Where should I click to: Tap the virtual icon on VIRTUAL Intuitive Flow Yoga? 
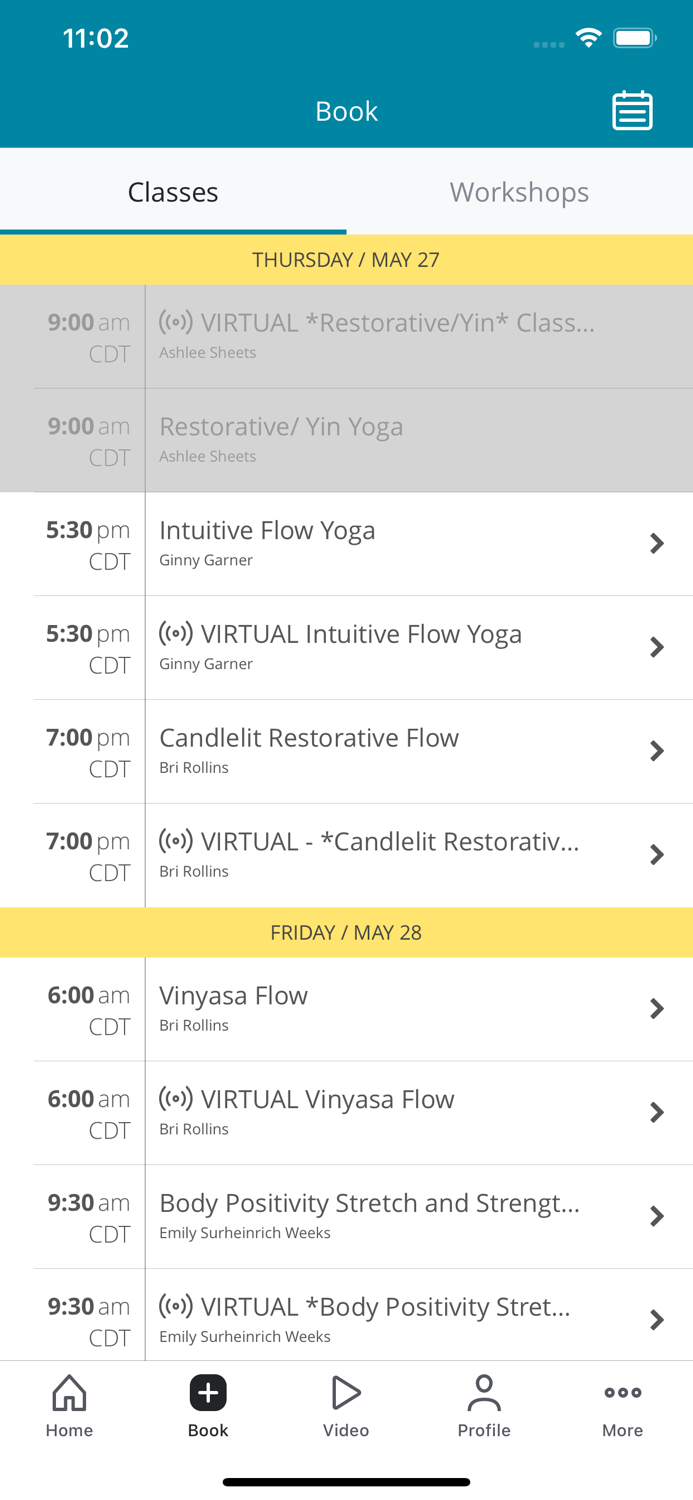(x=174, y=634)
